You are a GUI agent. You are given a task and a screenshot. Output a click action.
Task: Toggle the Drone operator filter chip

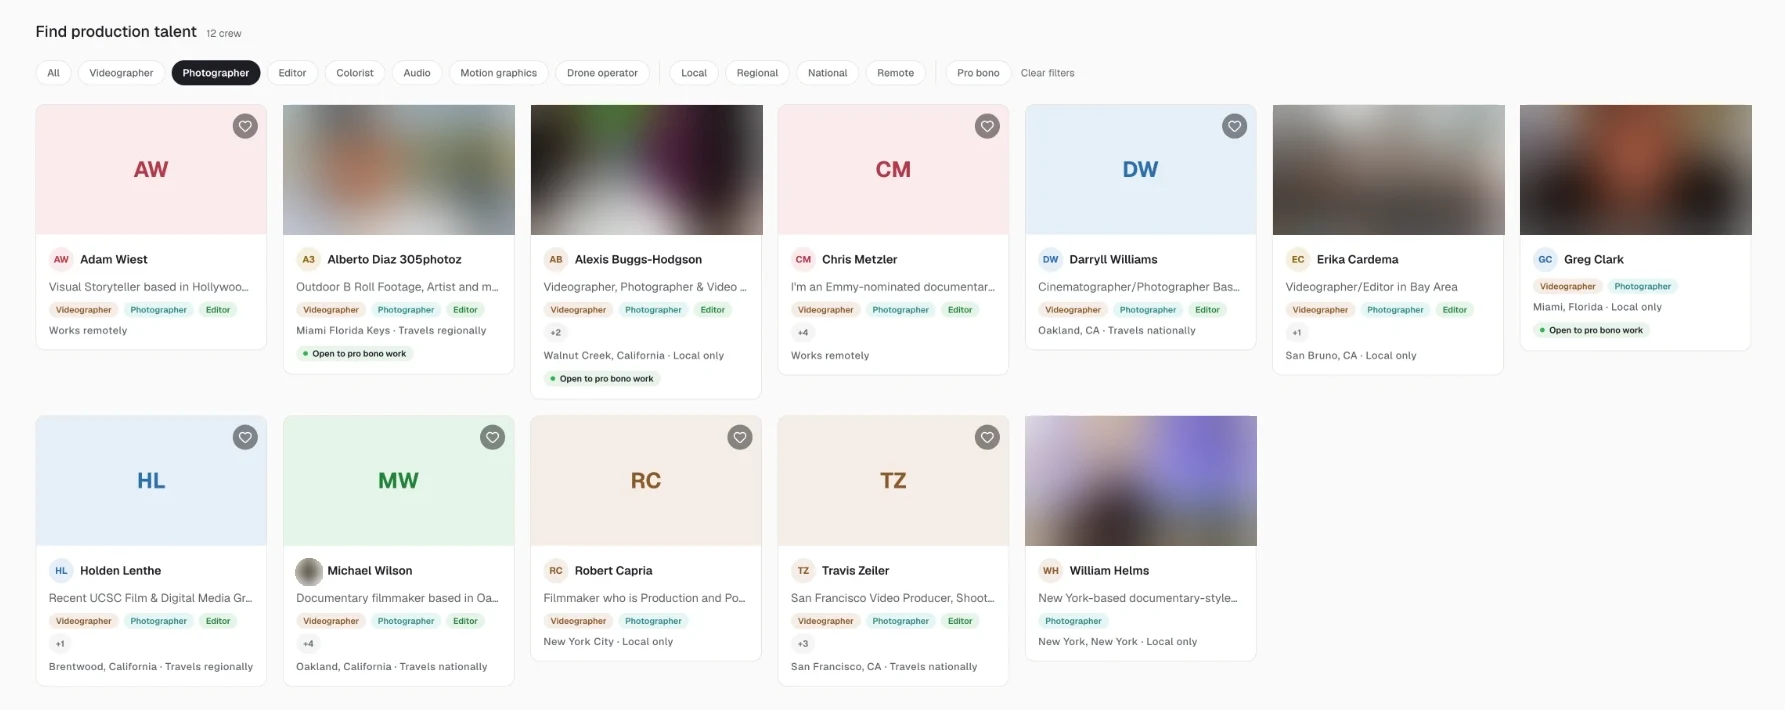coord(602,73)
